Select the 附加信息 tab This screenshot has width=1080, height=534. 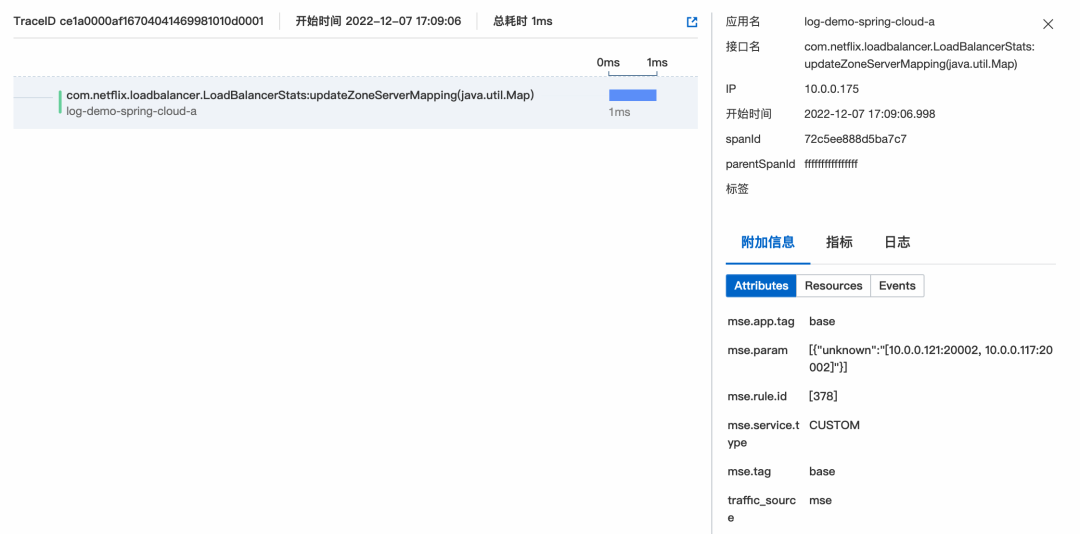[768, 242]
